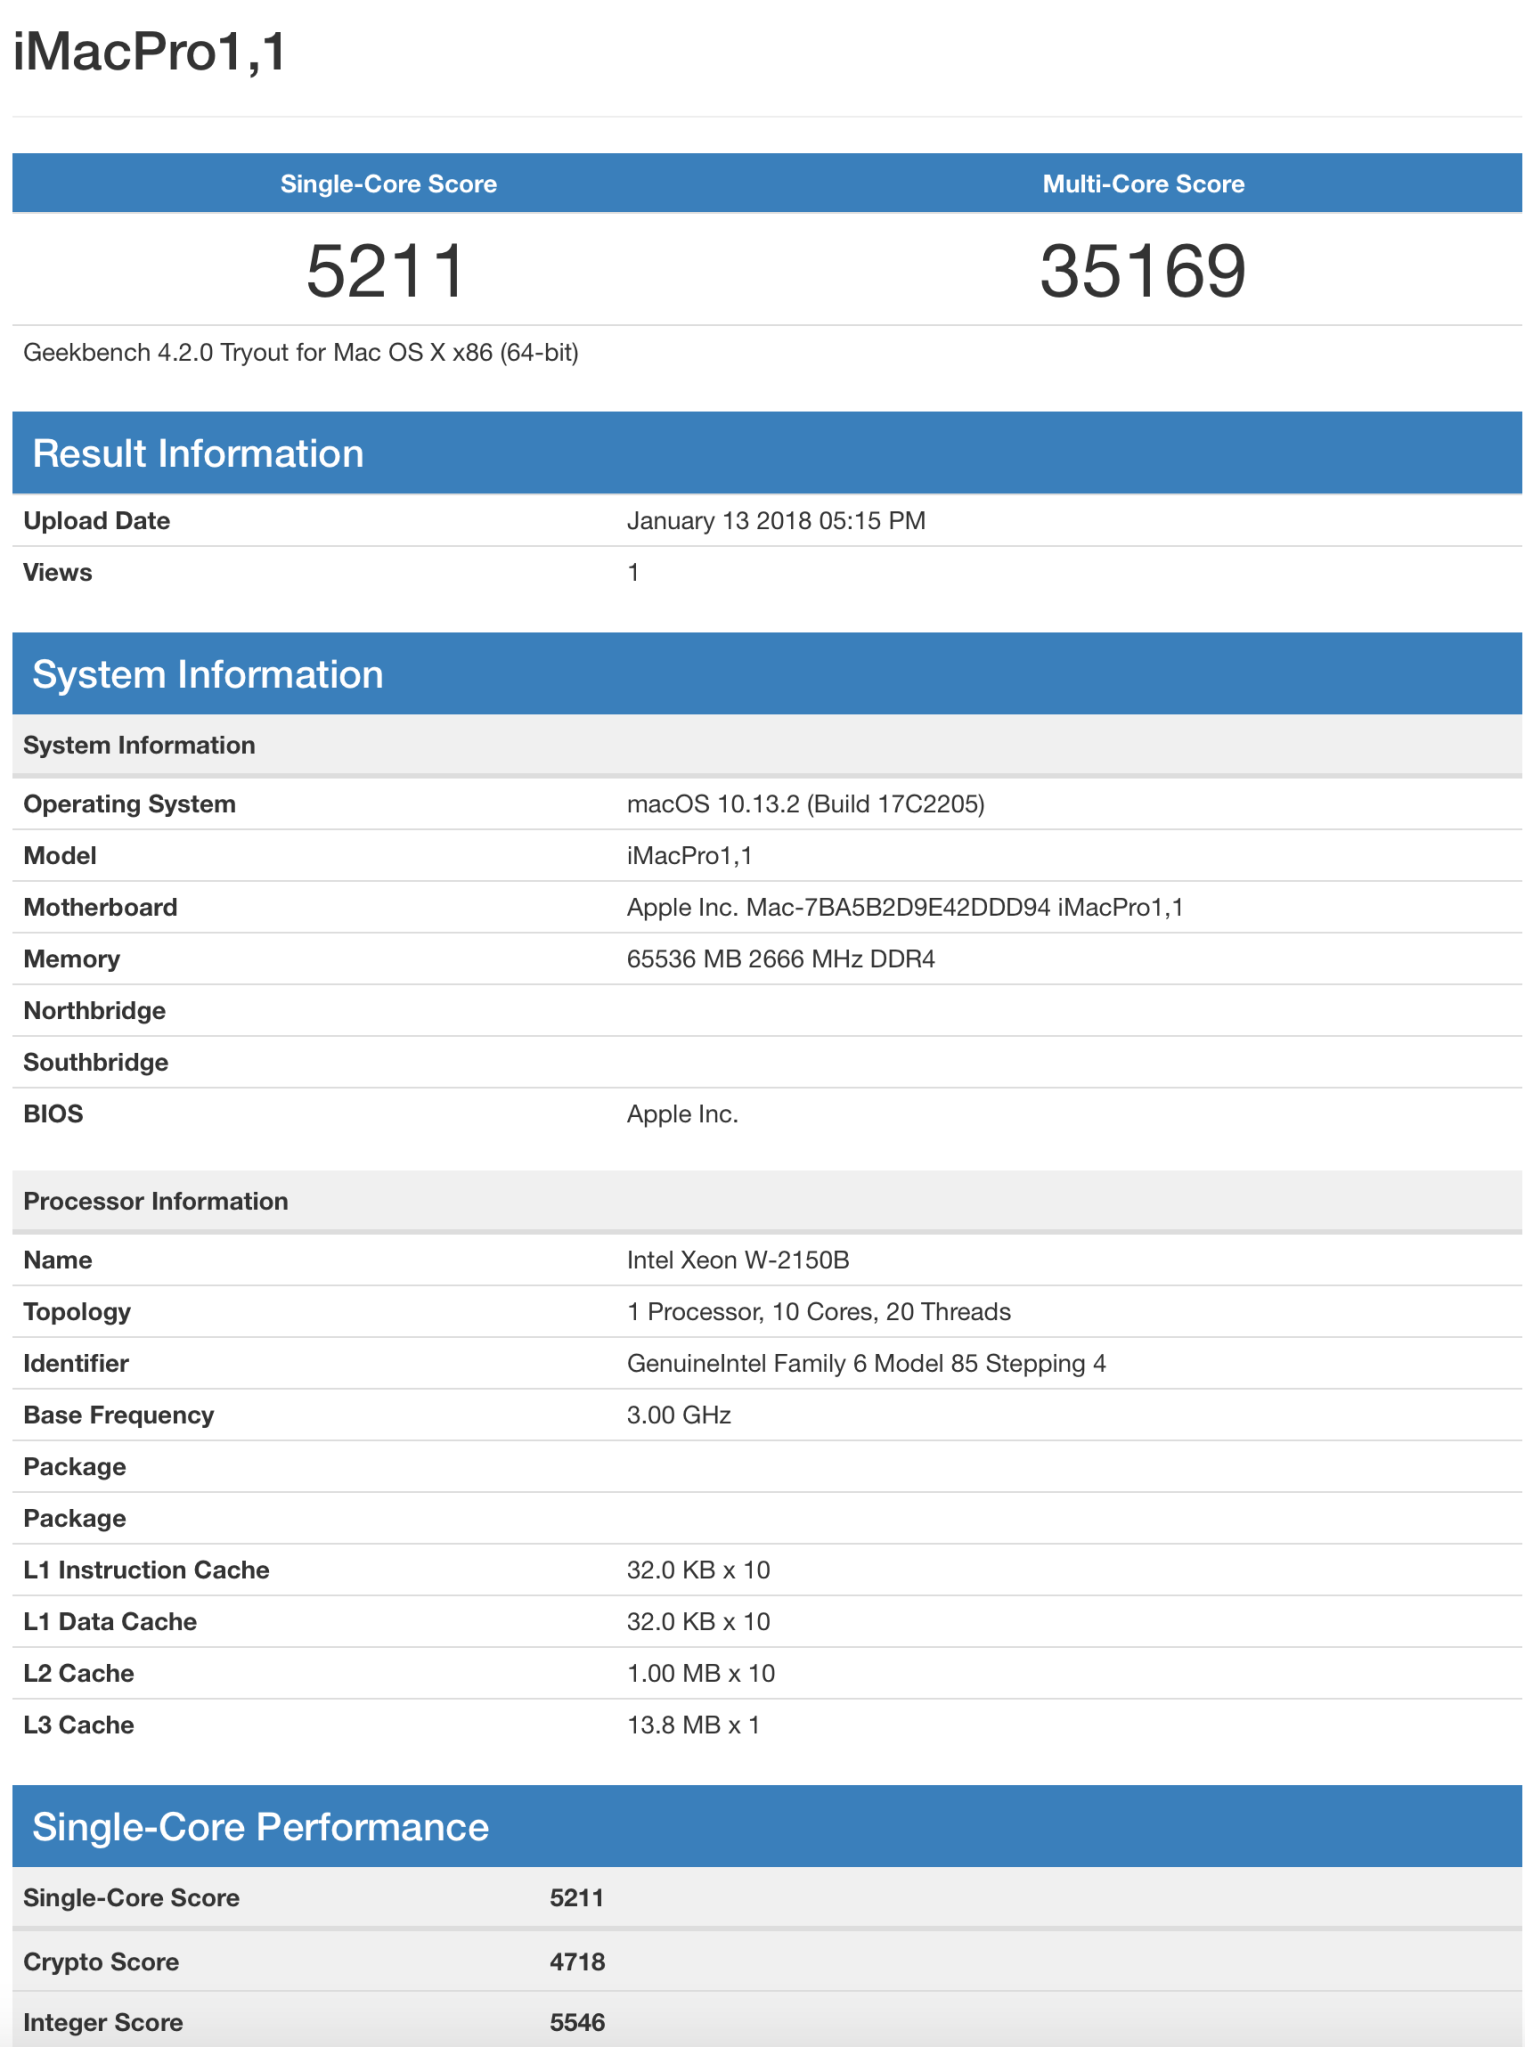This screenshot has width=1525, height=2047.
Task: Click the "BIOS" row label
Action: (x=53, y=1115)
